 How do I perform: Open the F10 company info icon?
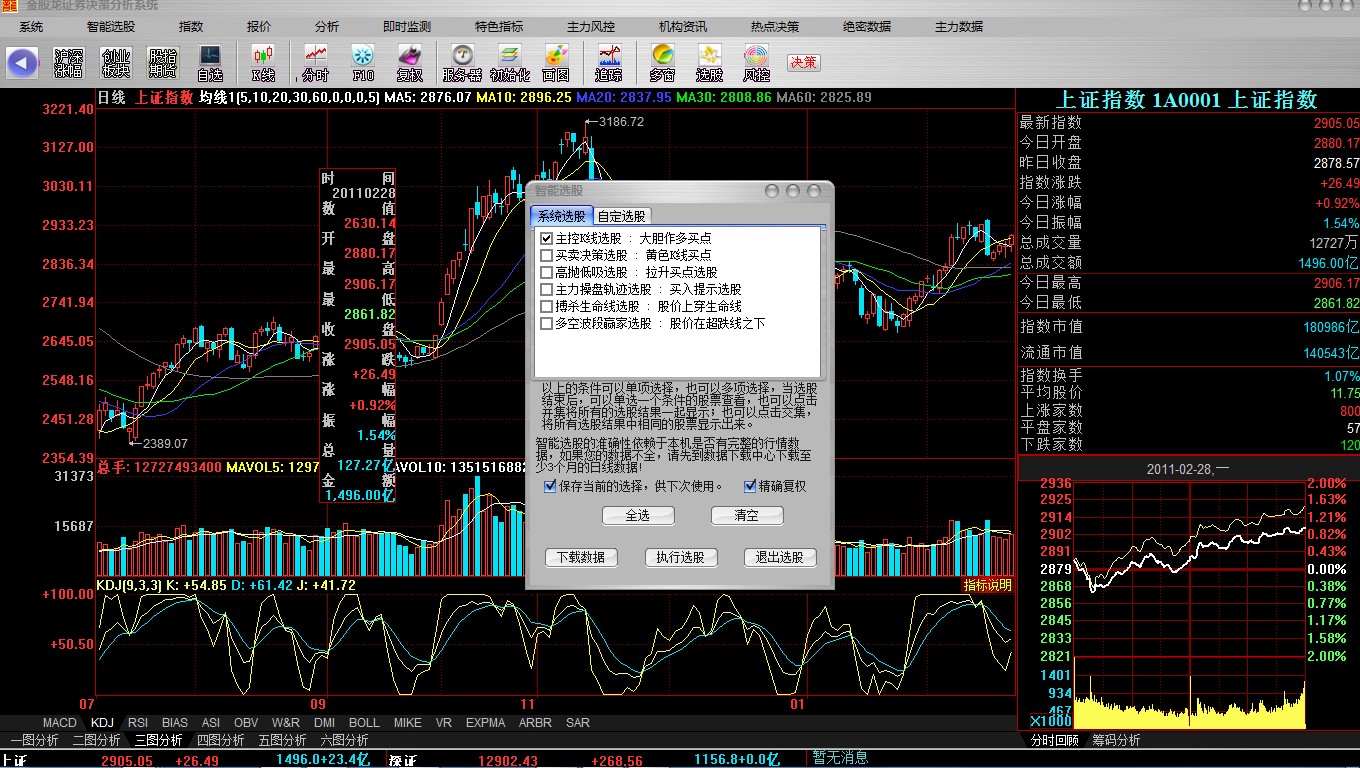click(363, 62)
